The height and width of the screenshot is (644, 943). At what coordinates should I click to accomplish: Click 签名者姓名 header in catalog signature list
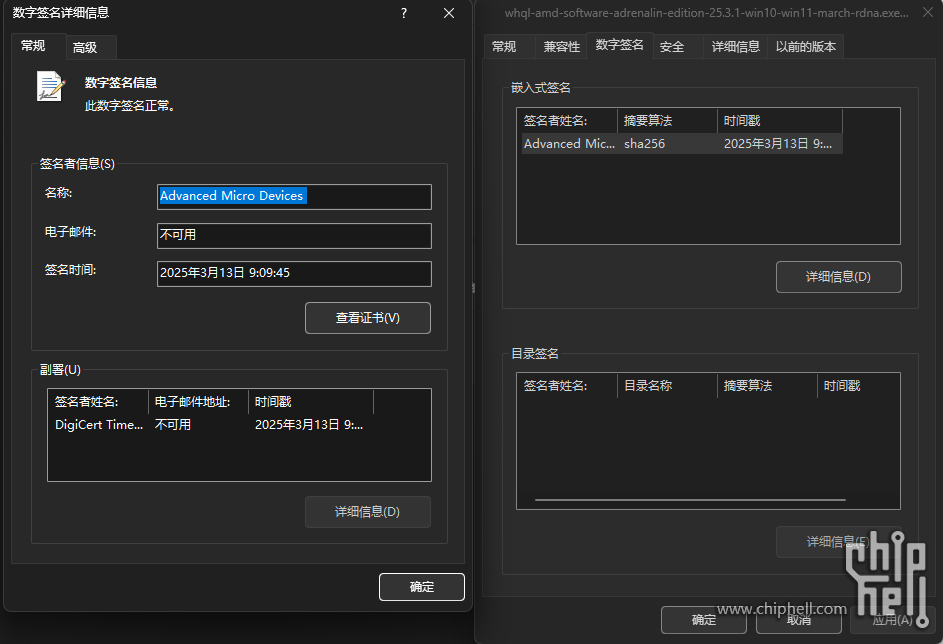pos(567,386)
